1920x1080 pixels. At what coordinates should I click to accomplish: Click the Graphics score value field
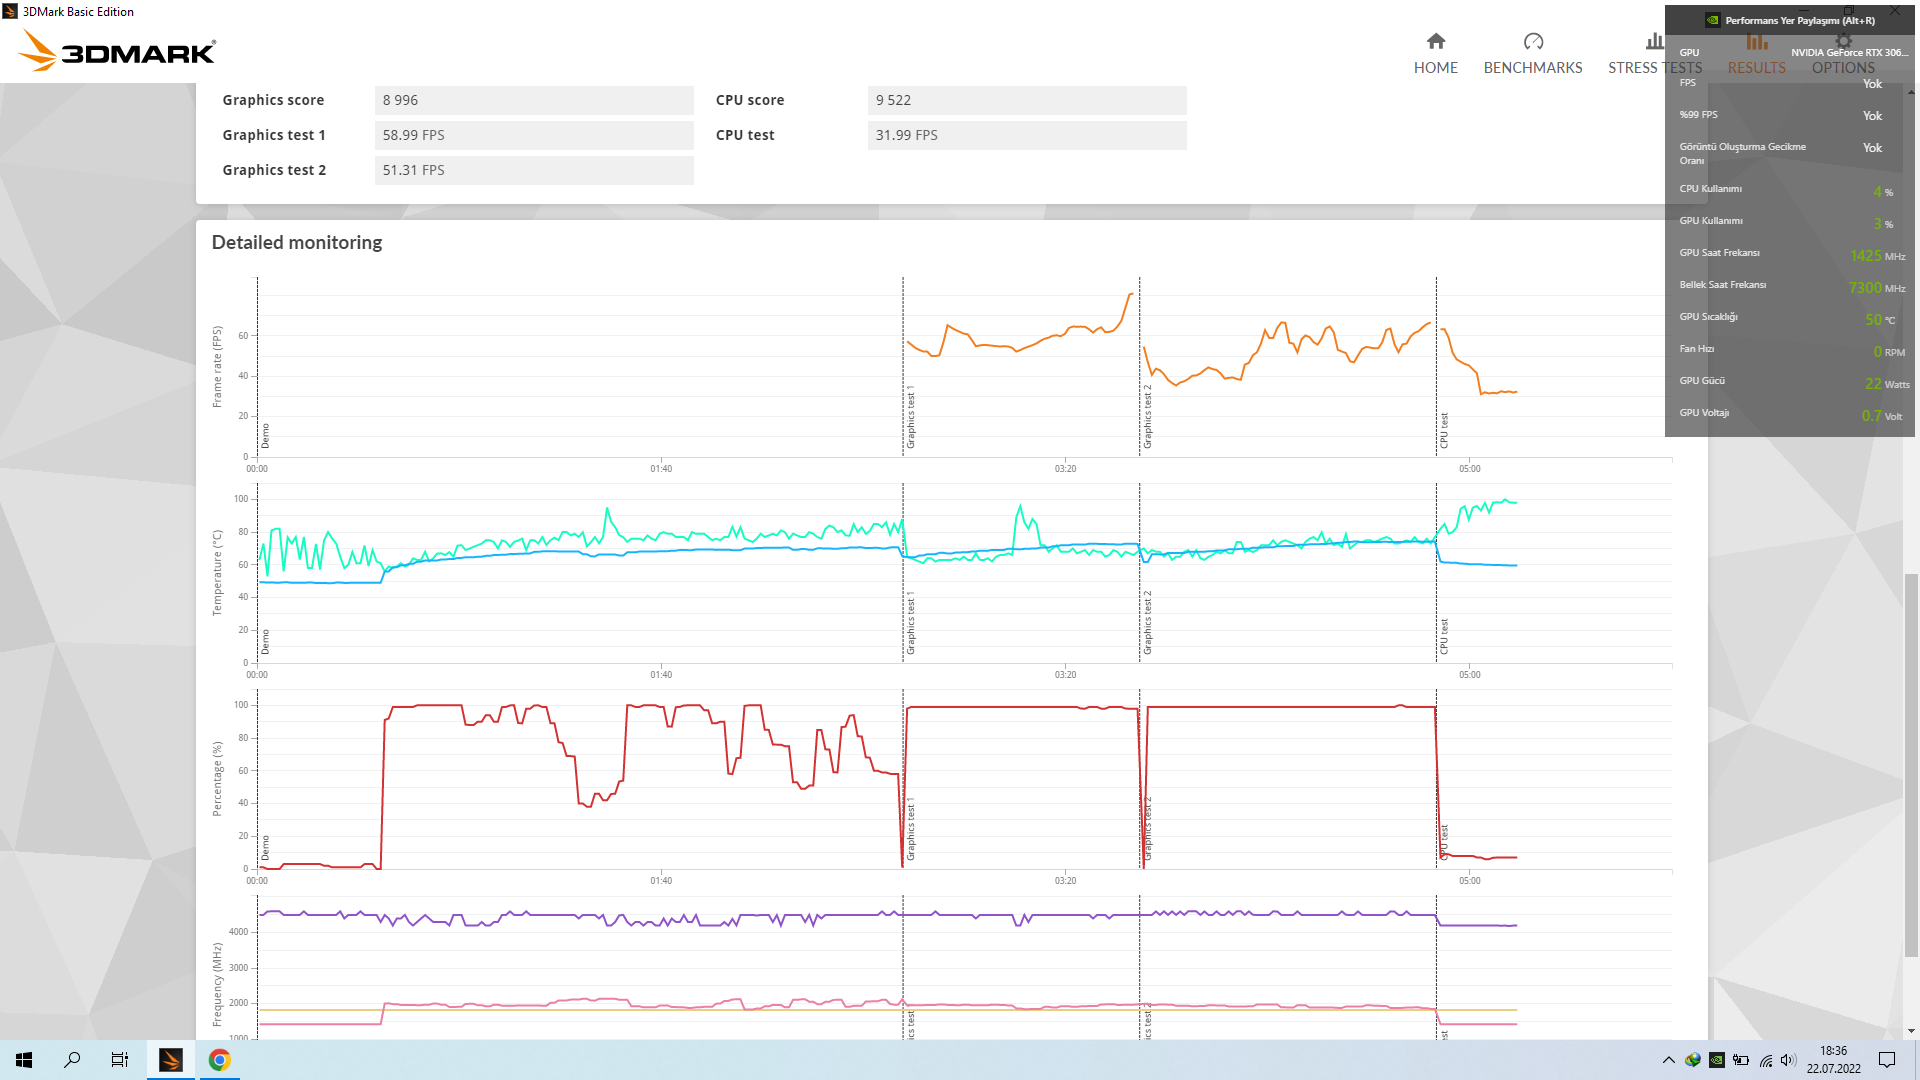coord(534,100)
